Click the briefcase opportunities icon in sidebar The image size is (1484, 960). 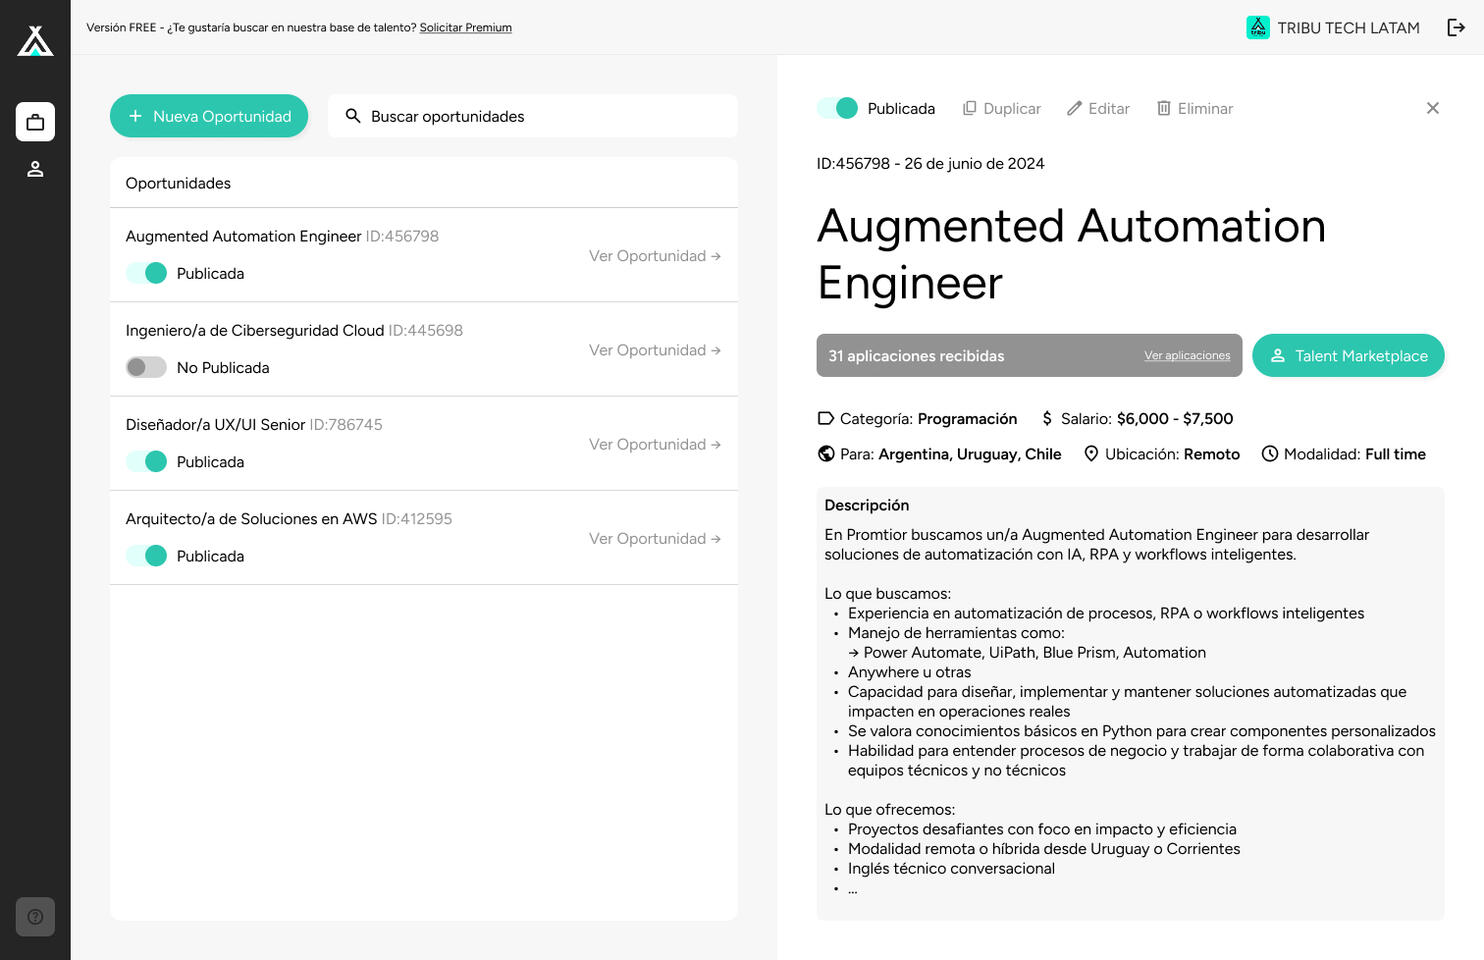pos(35,122)
